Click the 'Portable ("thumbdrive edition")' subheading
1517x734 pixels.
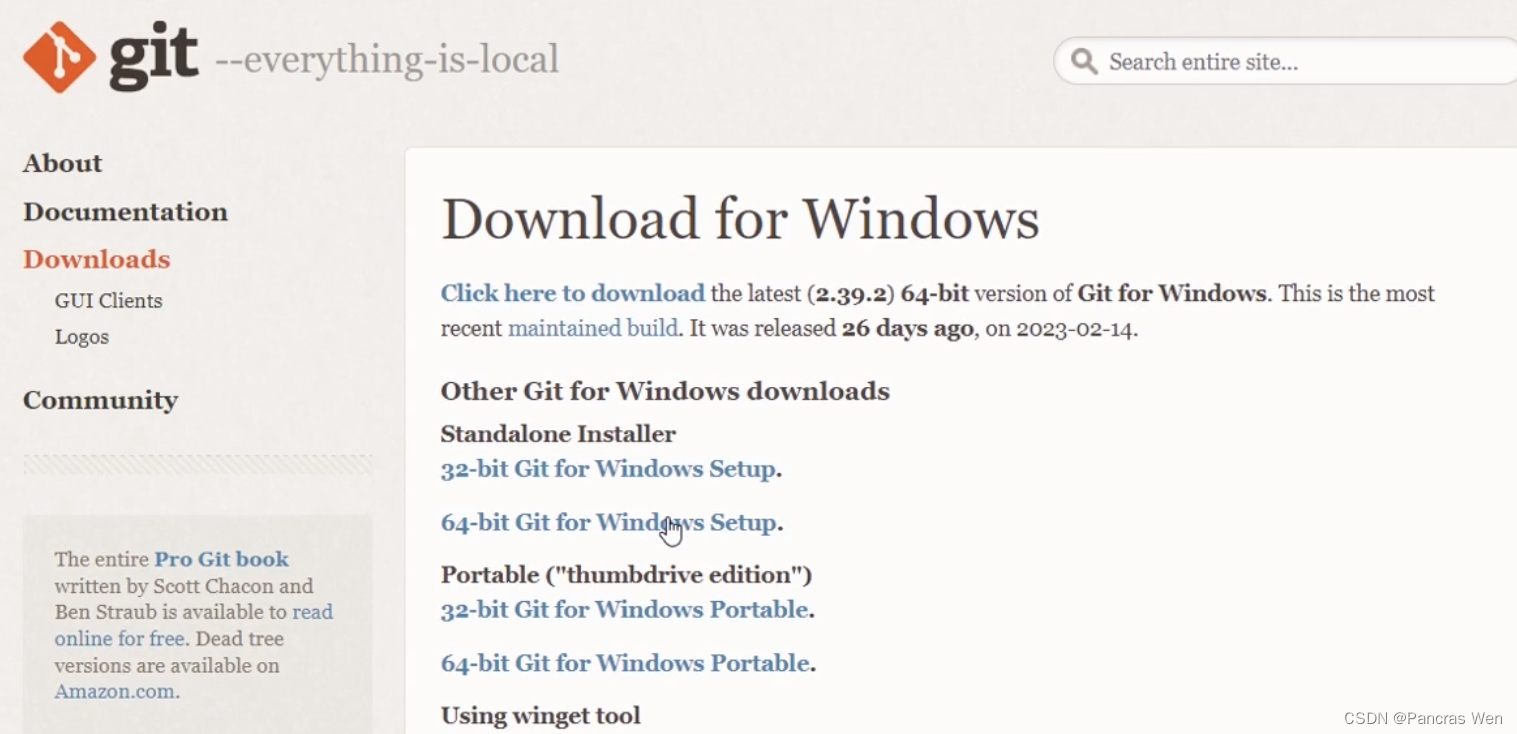626,575
